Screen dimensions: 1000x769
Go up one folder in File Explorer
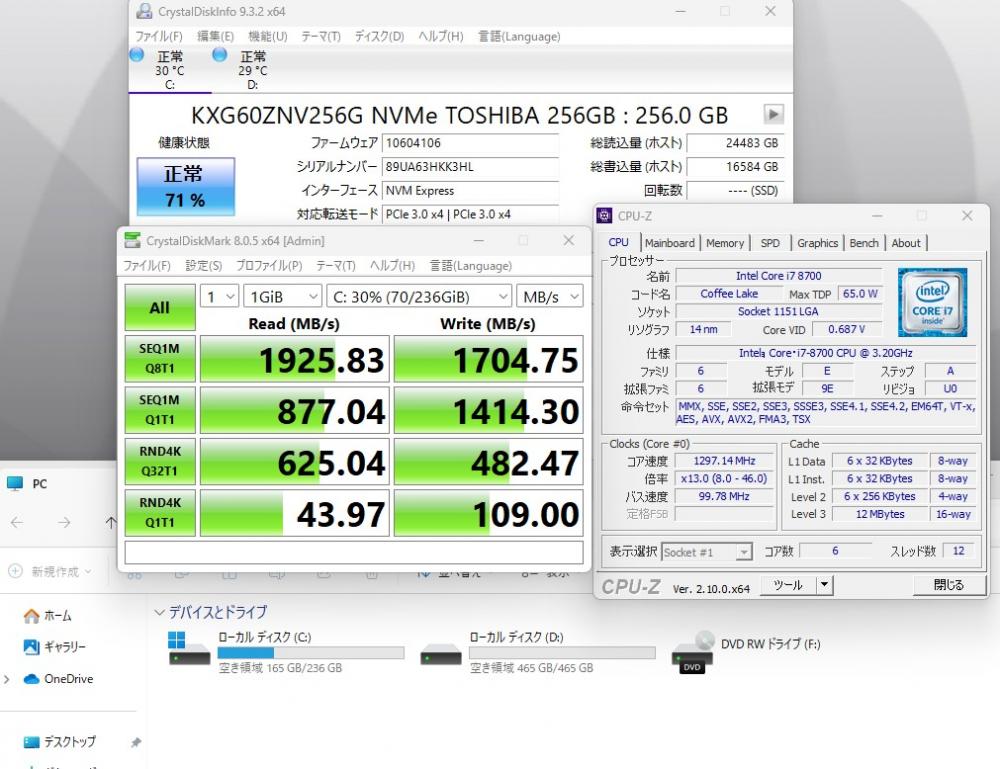click(x=110, y=523)
